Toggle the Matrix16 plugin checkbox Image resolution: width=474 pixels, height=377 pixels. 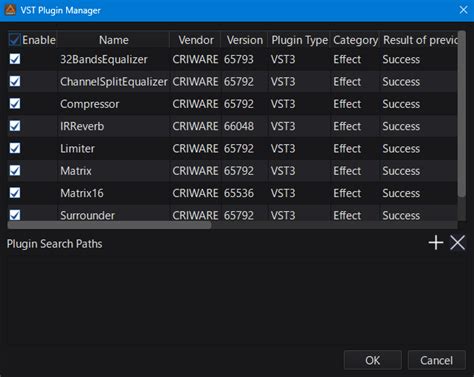point(15,193)
